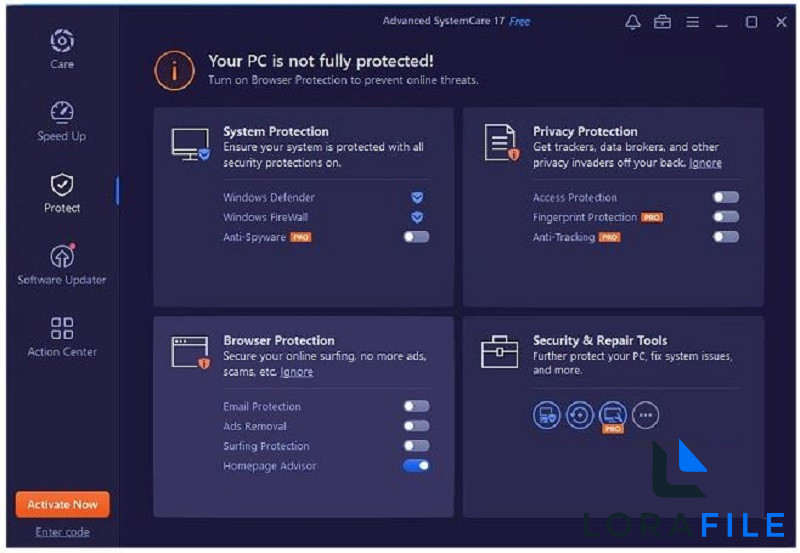The width and height of the screenshot is (800, 553).
Task: Click the System Protection monitor icon
Action: click(190, 144)
